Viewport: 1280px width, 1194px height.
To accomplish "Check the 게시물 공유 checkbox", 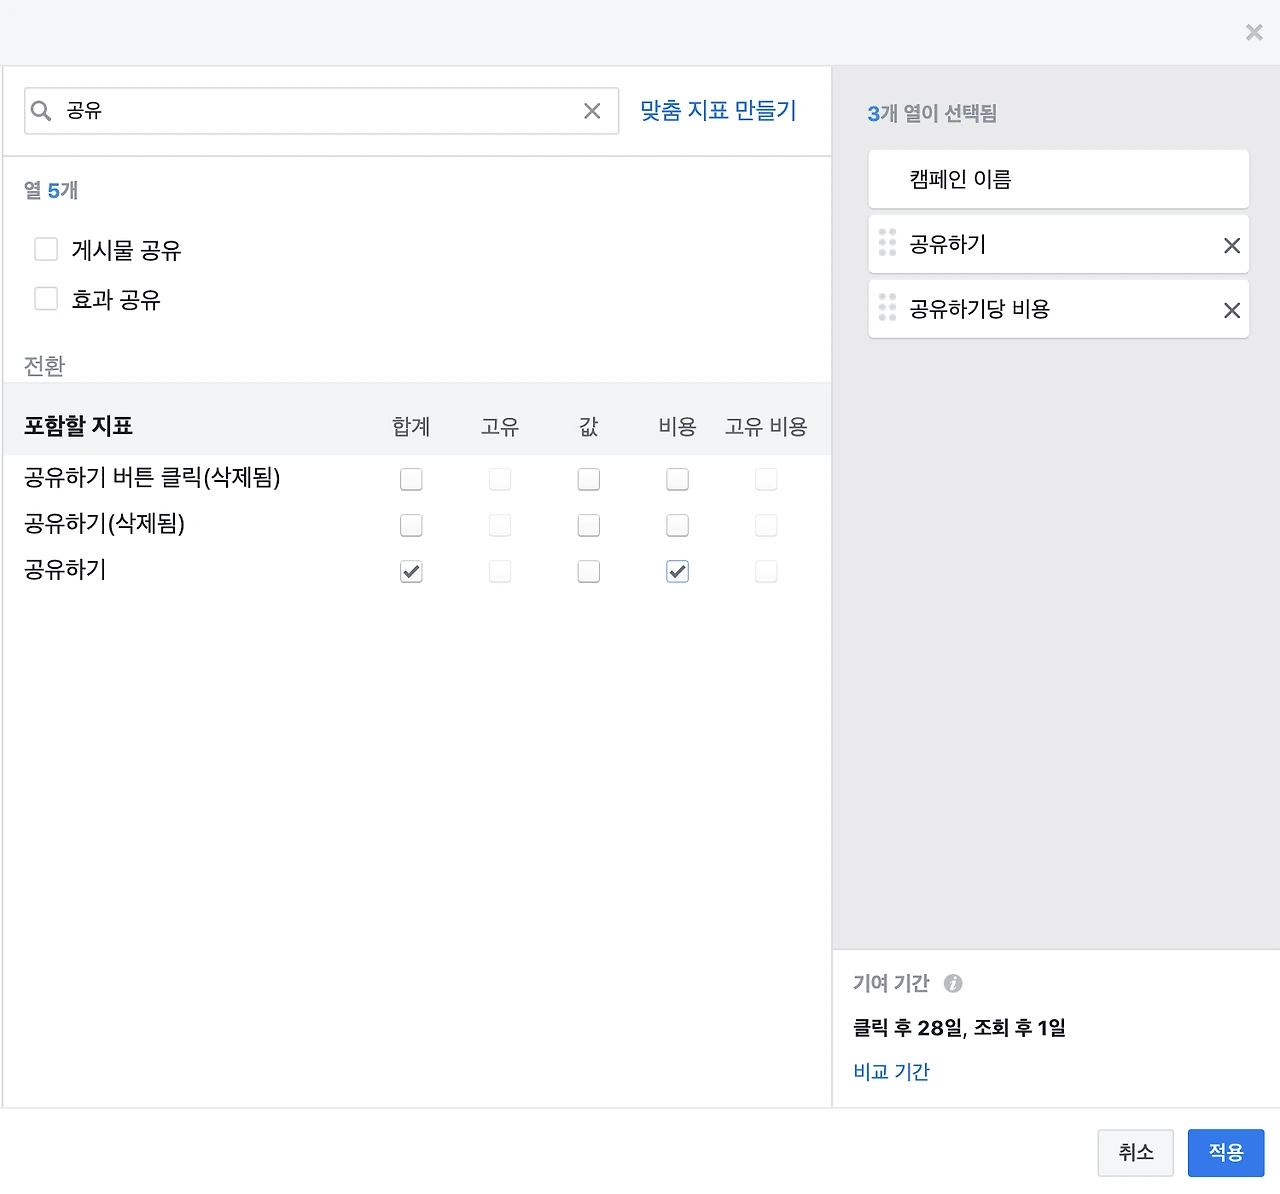I will coord(46,249).
